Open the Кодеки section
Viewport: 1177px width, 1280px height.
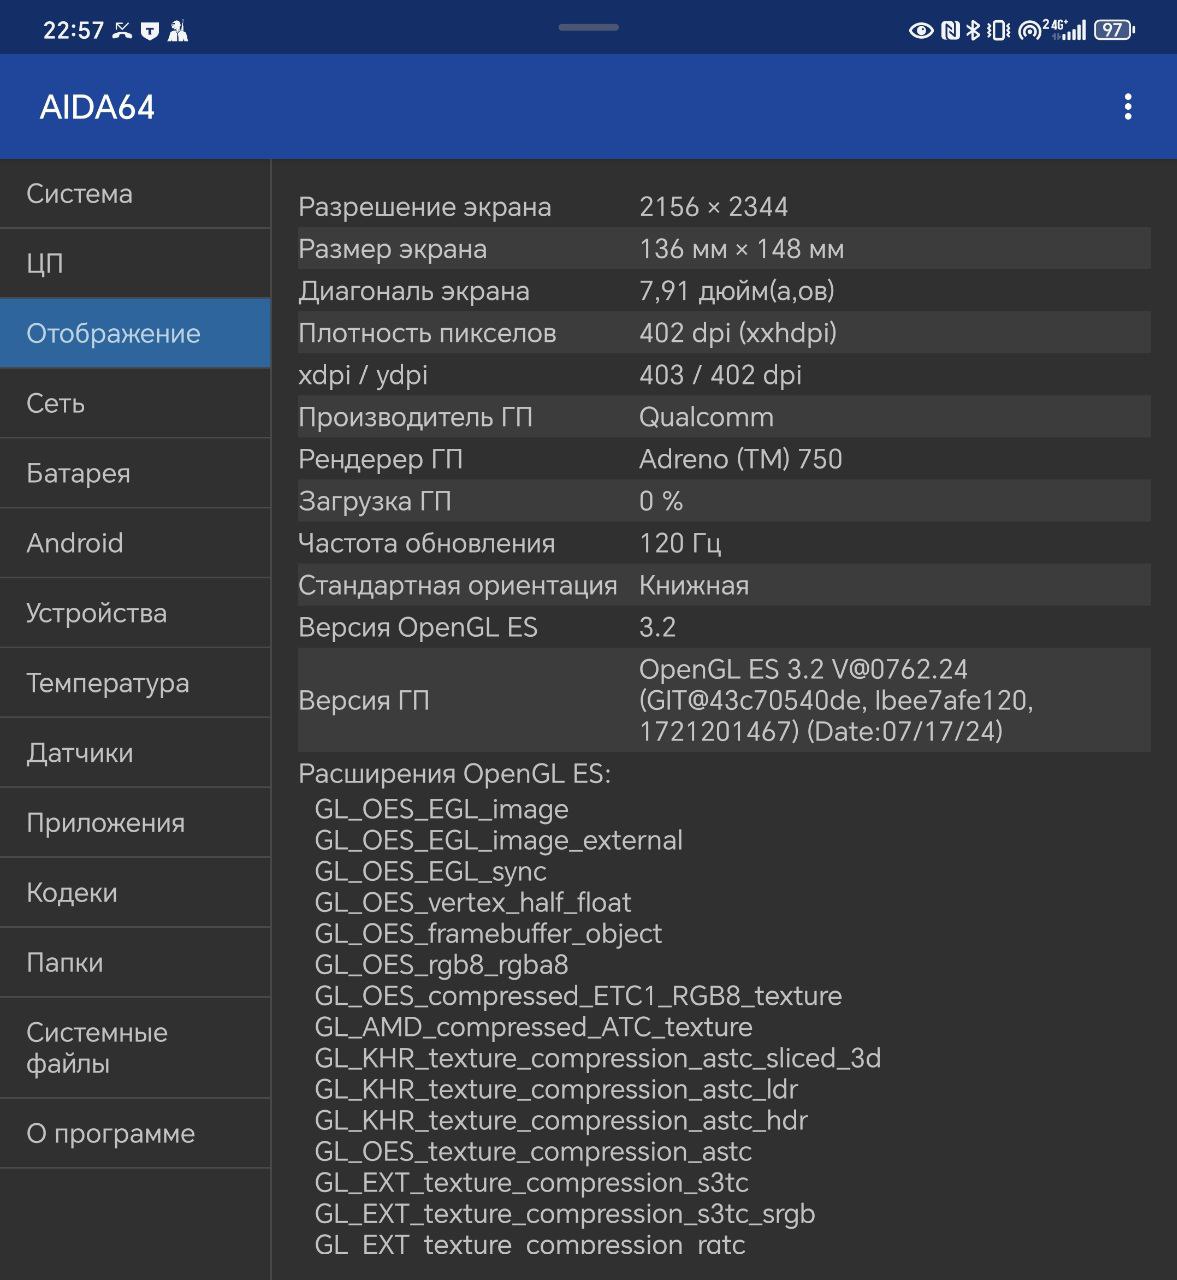pos(135,894)
